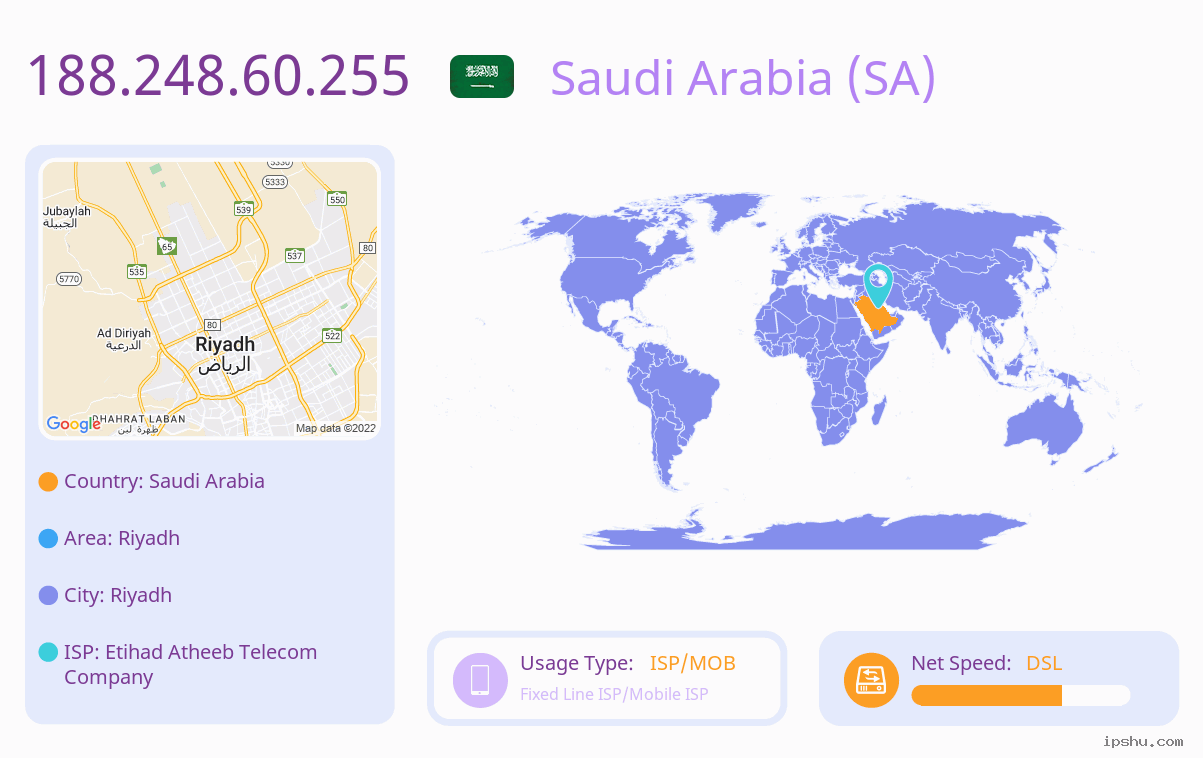Click the teal ISP bullet dot

coord(48,653)
